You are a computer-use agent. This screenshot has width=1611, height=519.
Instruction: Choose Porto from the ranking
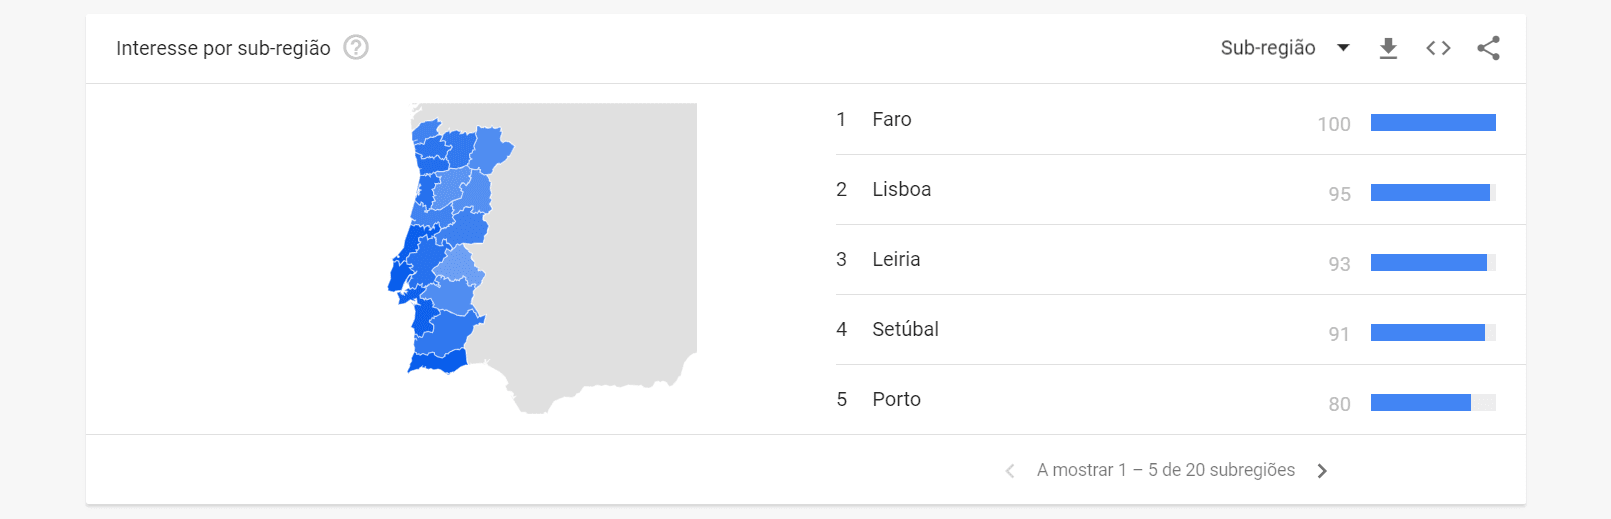(x=896, y=399)
